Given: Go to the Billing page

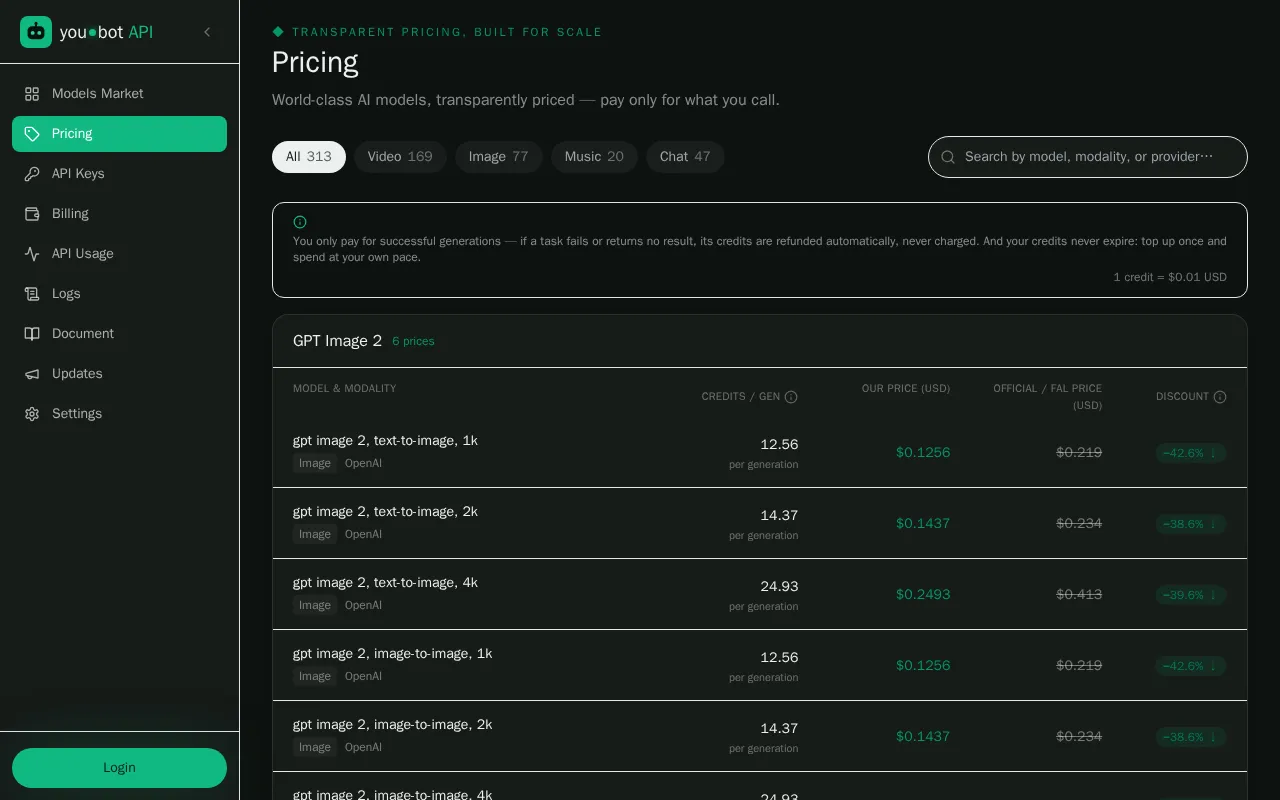Looking at the screenshot, I should (119, 213).
